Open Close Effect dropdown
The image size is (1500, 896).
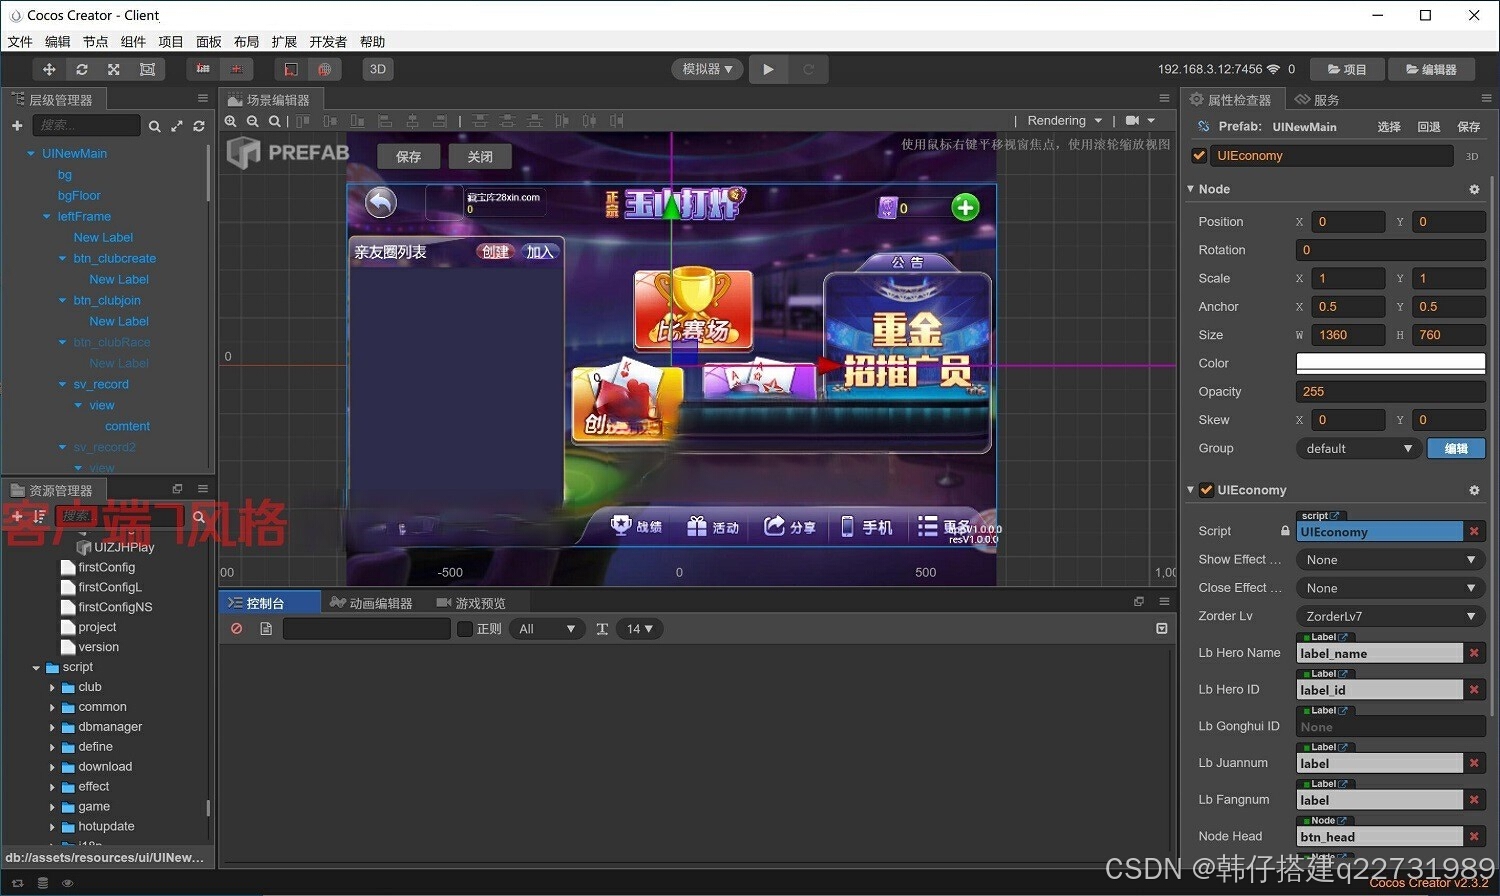pyautogui.click(x=1391, y=588)
